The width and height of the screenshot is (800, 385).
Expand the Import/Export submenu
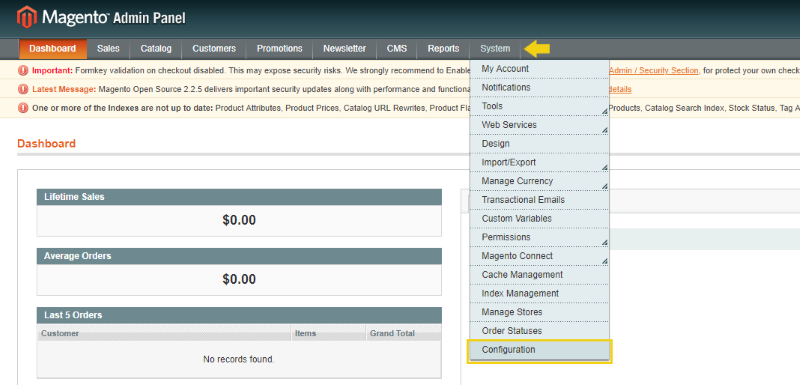539,163
